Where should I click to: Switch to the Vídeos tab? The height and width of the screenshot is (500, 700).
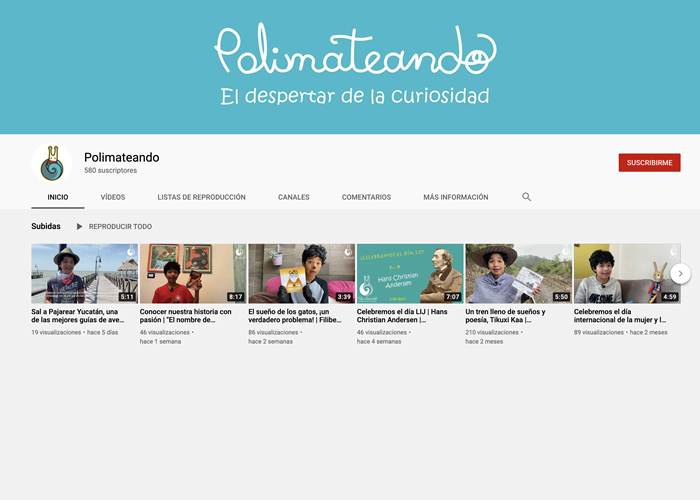(113, 197)
